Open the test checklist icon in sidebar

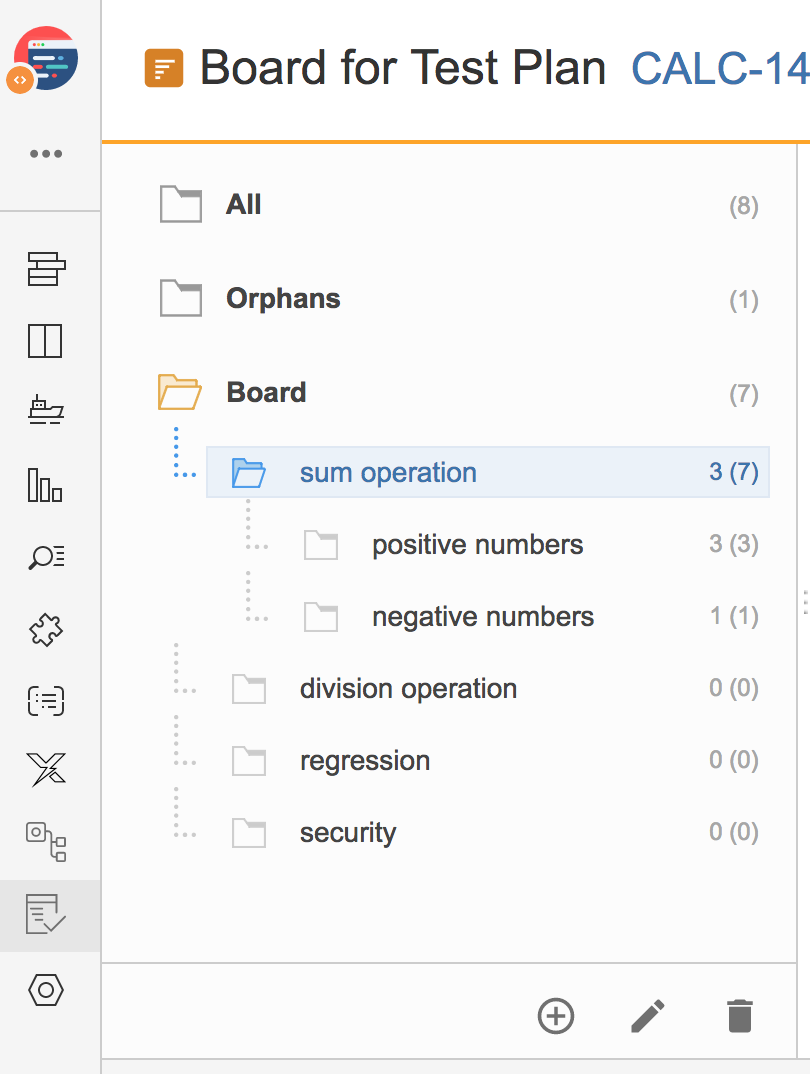[46, 914]
